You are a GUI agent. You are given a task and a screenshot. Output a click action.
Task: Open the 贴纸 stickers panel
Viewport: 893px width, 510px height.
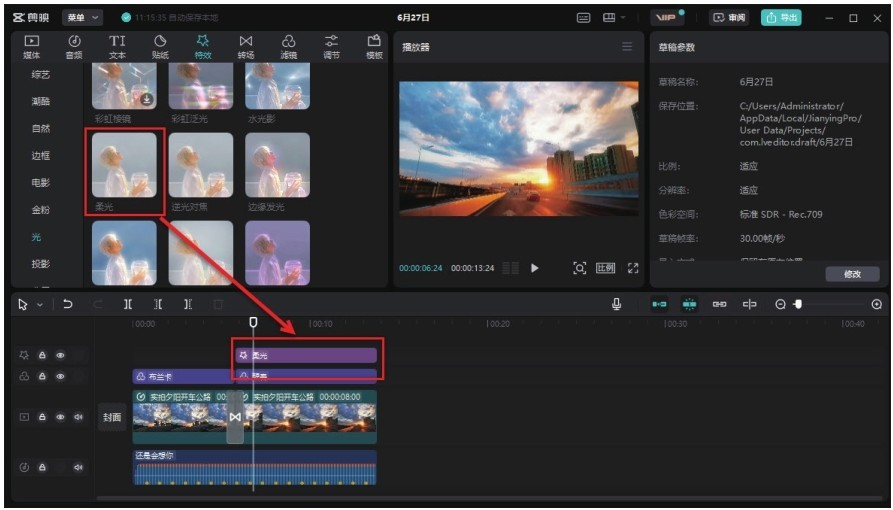coord(160,47)
